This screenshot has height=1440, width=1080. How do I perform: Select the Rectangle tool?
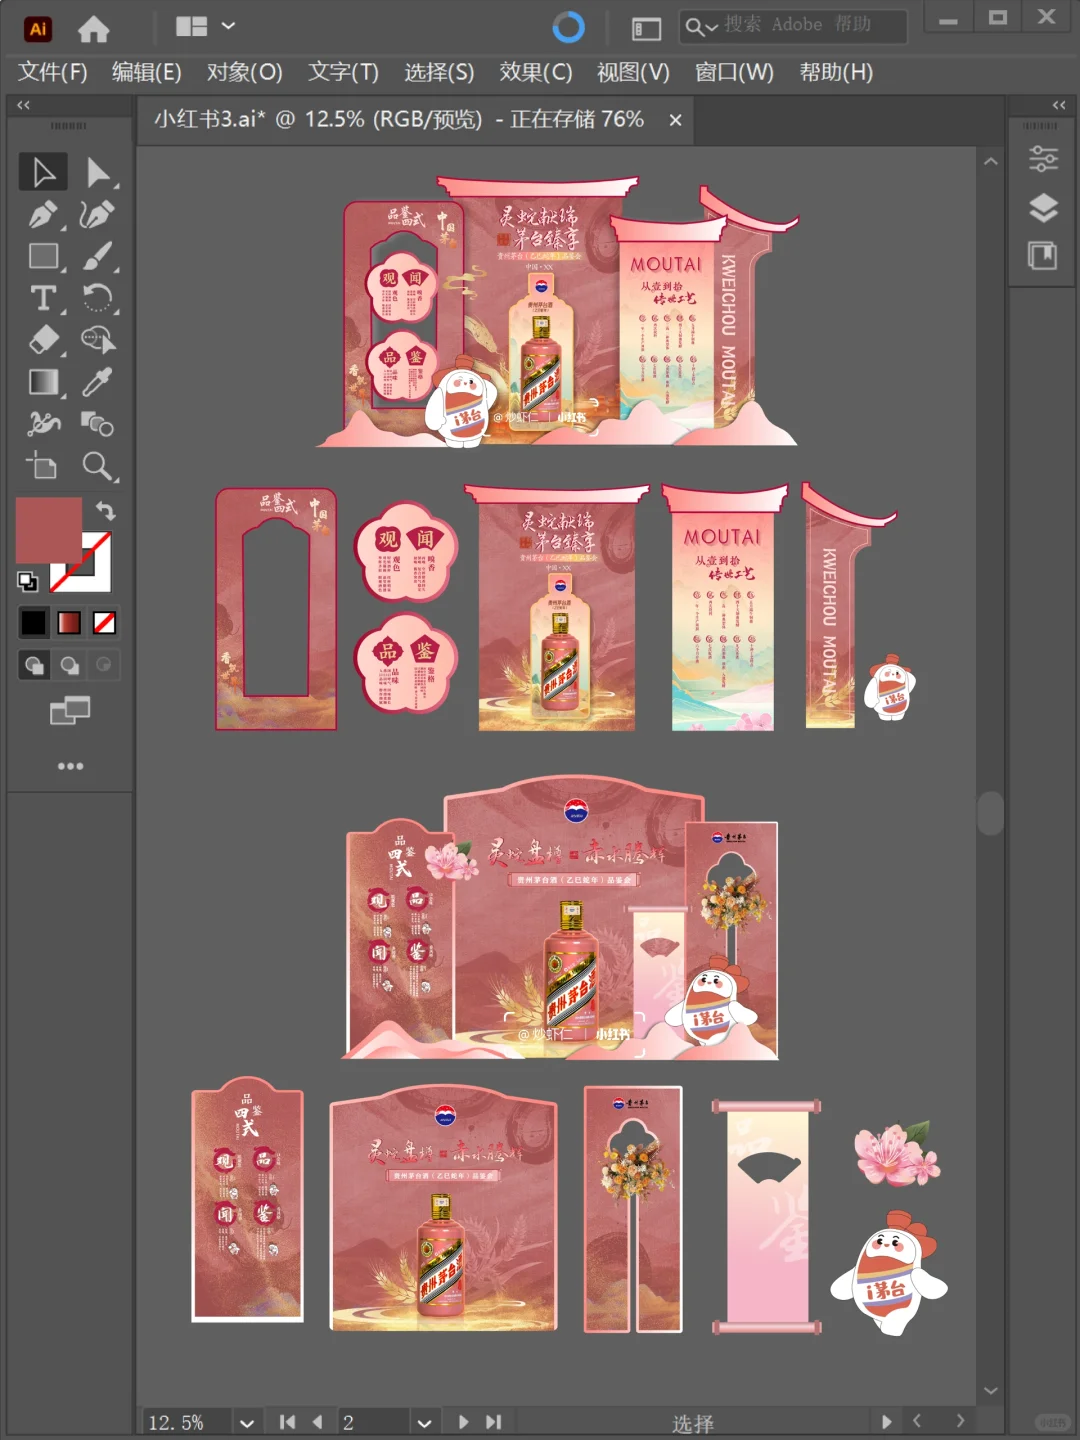pyautogui.click(x=43, y=256)
